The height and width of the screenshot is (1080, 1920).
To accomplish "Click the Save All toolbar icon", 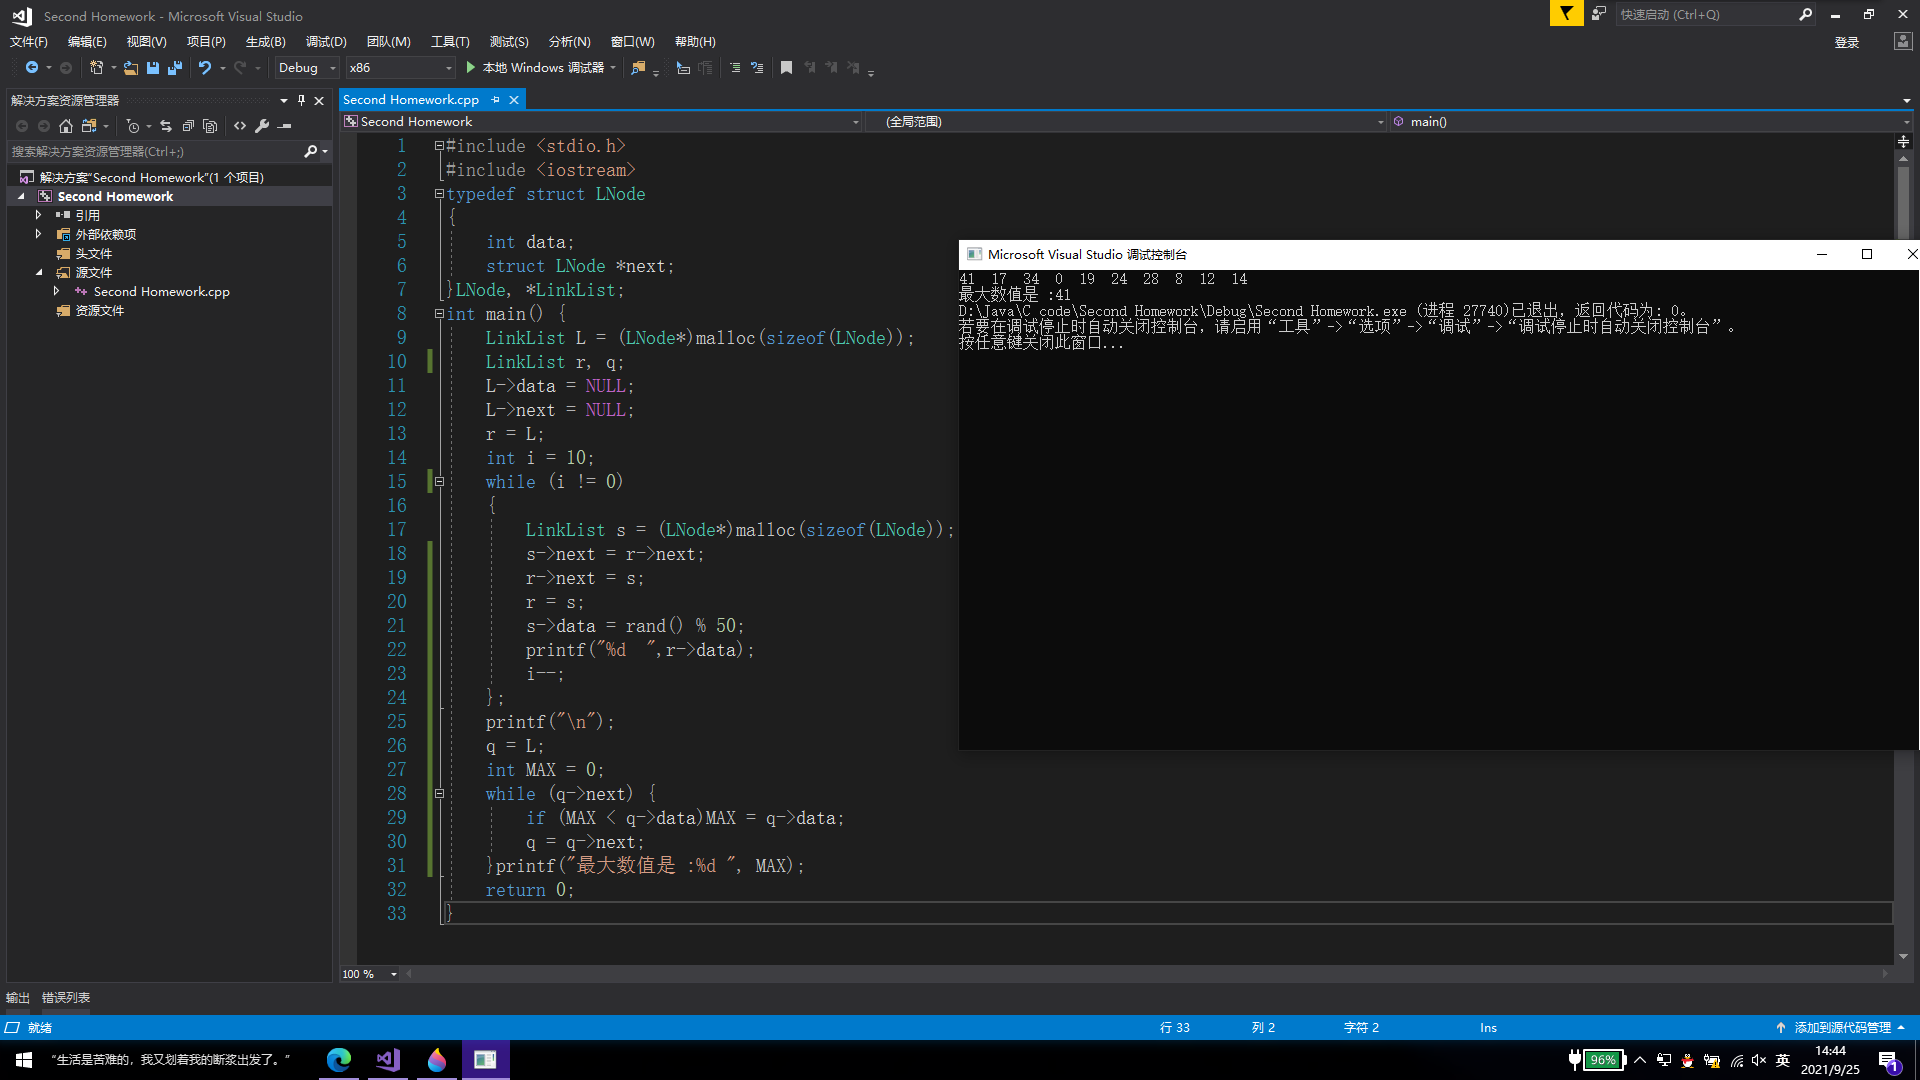I will 175,68.
